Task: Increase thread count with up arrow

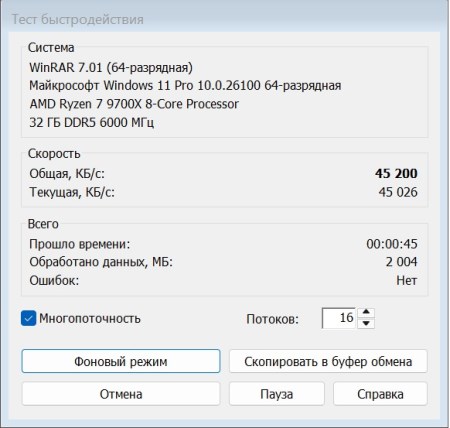Action: [x=366, y=313]
